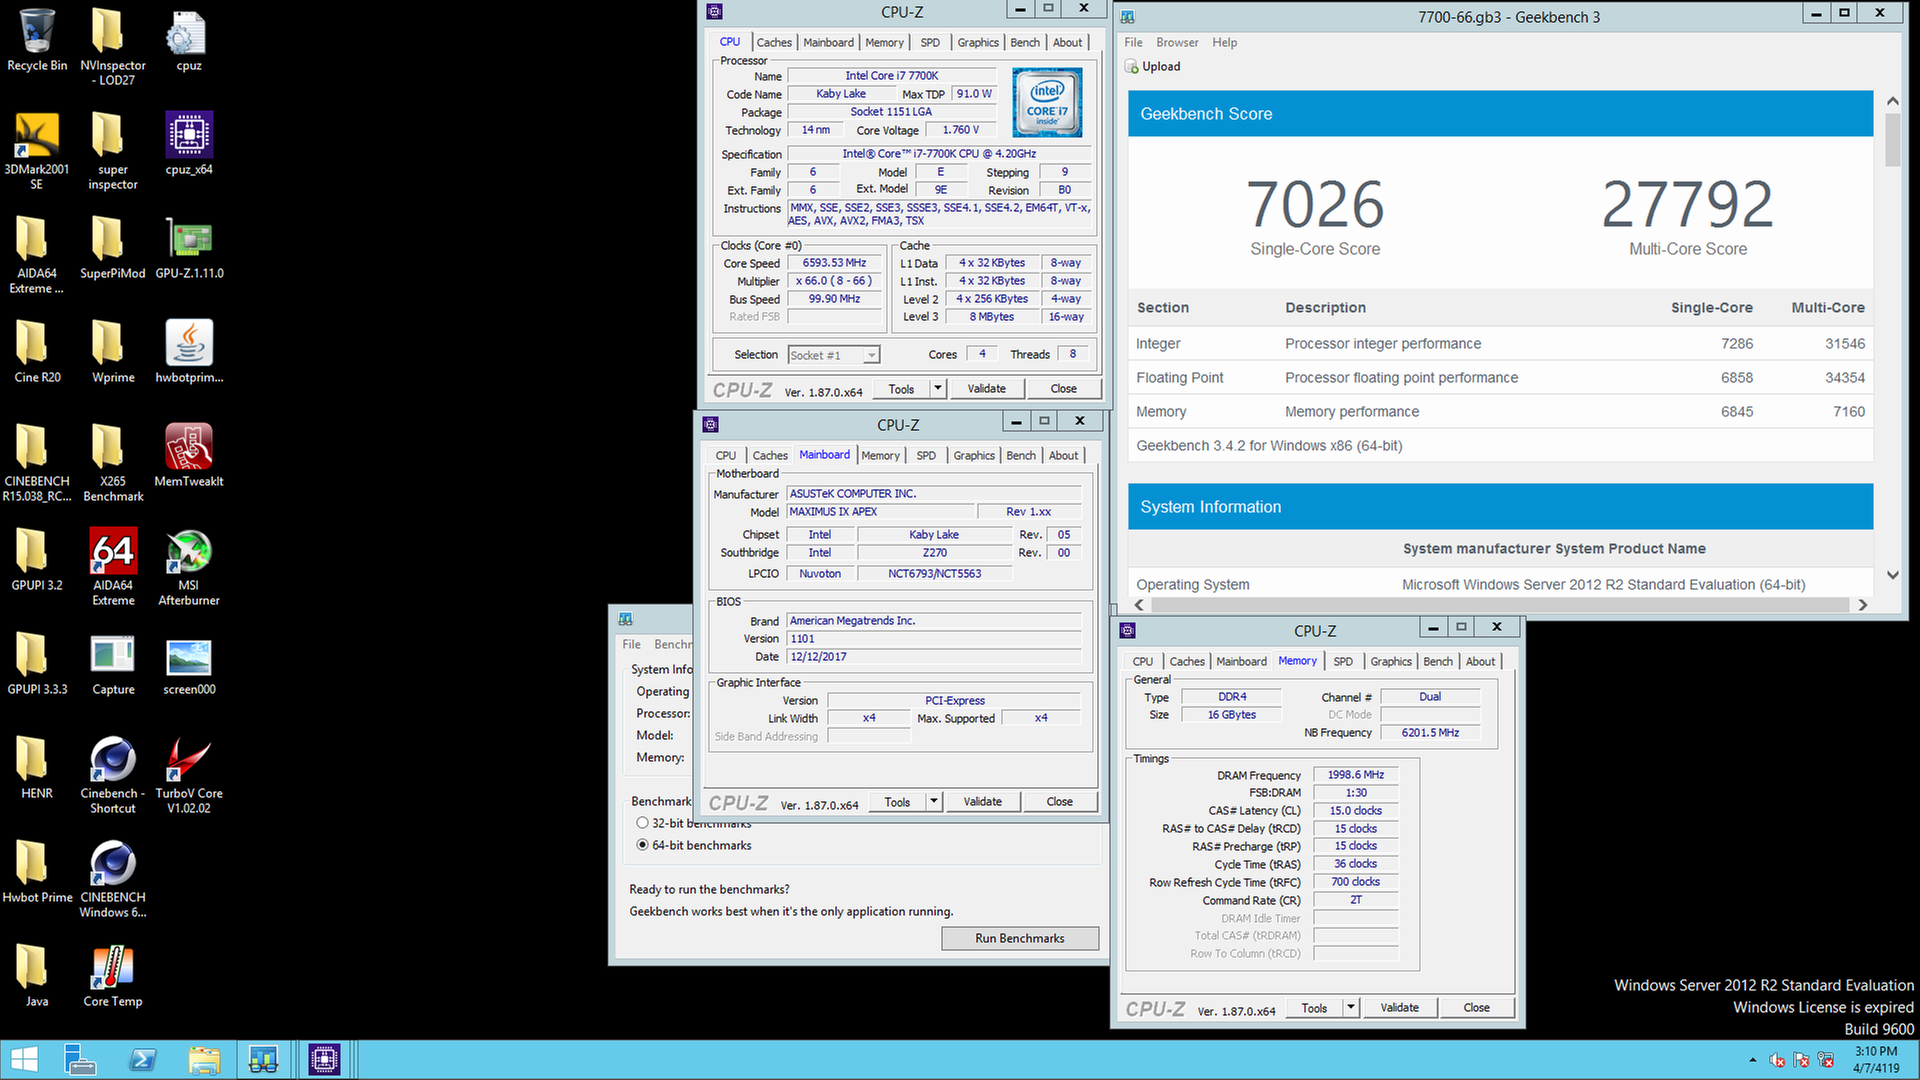Click the volume muted tray icon
Screen dimensions: 1920x1080
click(x=1777, y=1060)
